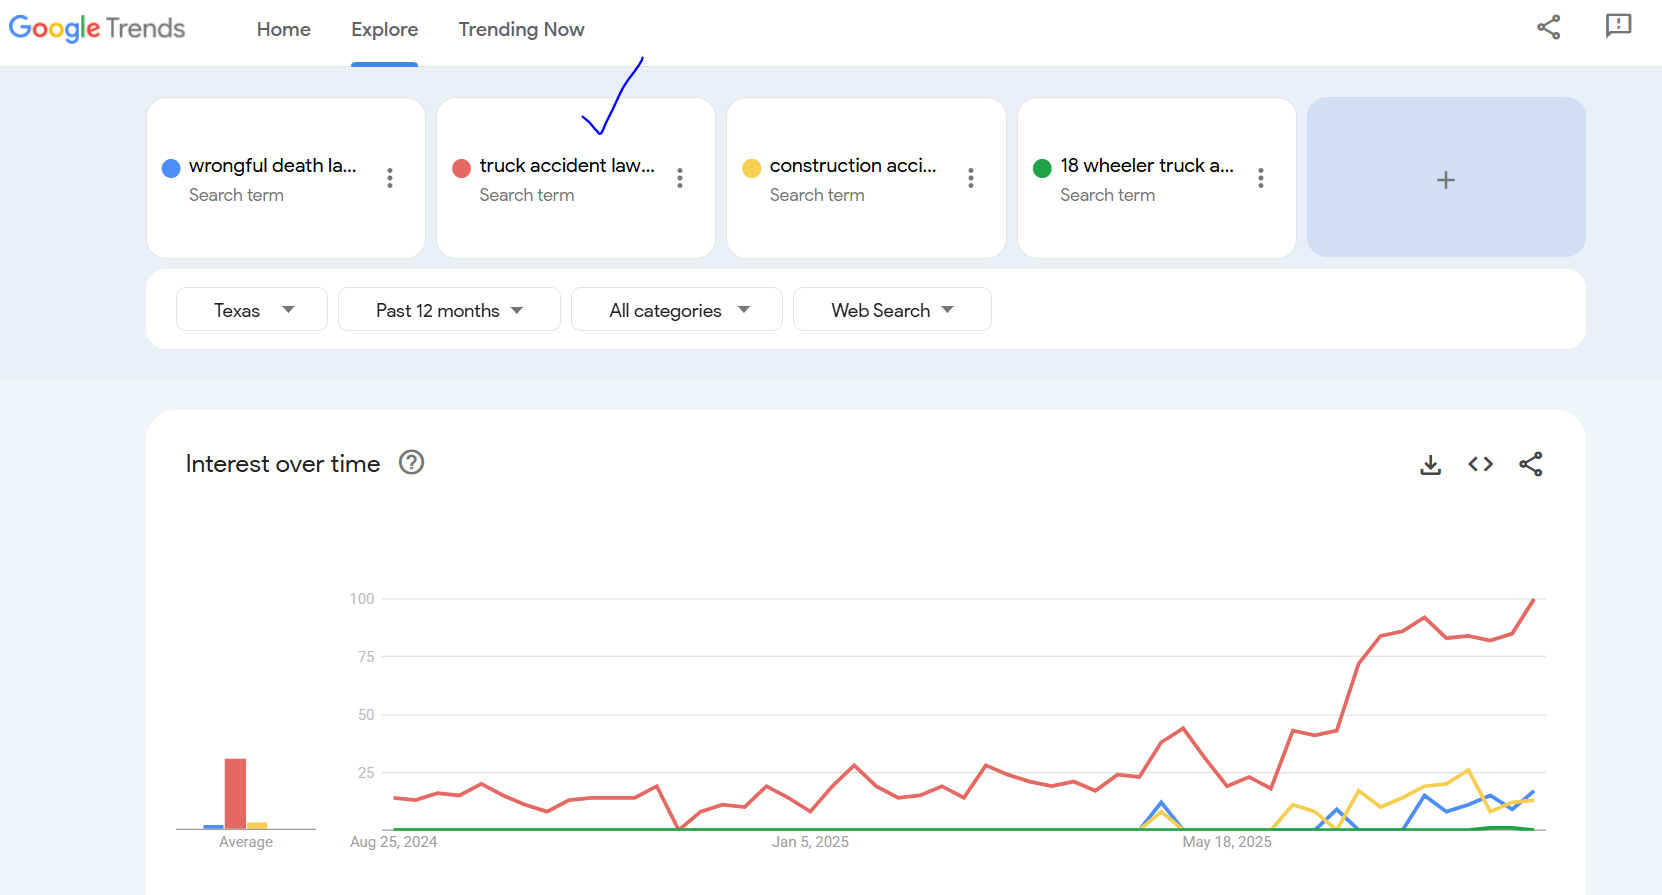Click the share icon in top header
The width and height of the screenshot is (1662, 895).
coord(1548,27)
